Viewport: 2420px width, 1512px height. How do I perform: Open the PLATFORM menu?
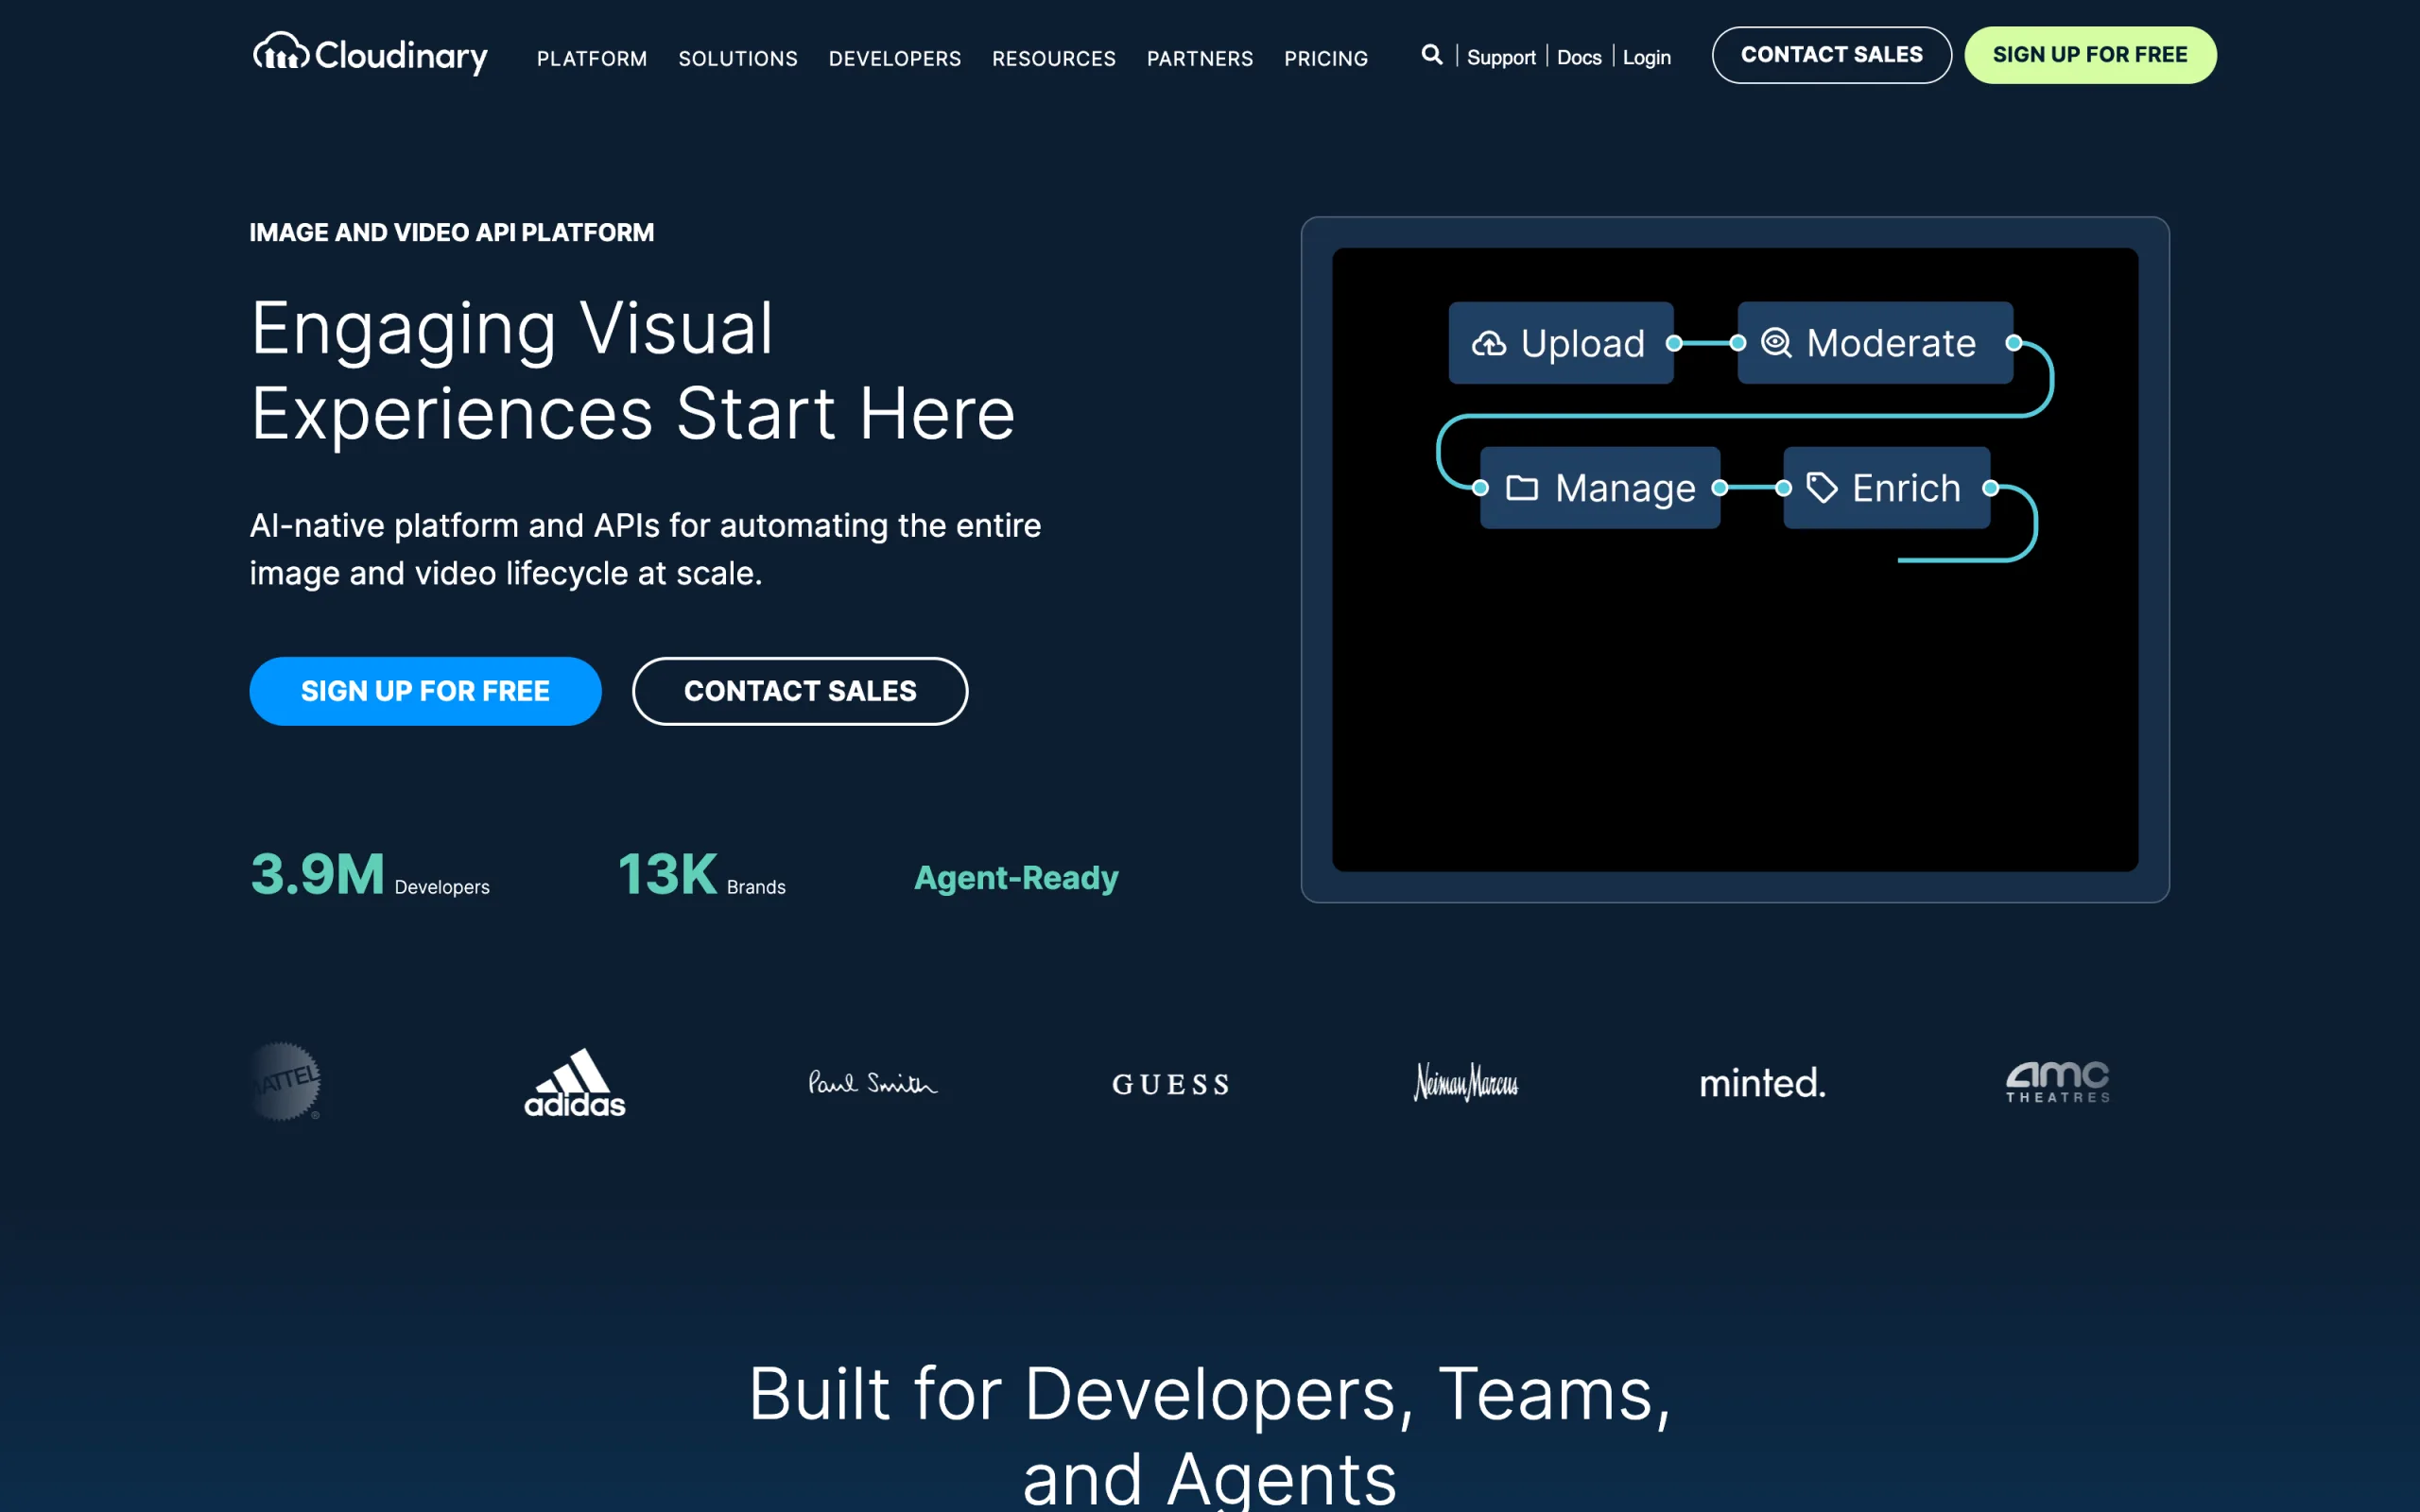pyautogui.click(x=592, y=59)
